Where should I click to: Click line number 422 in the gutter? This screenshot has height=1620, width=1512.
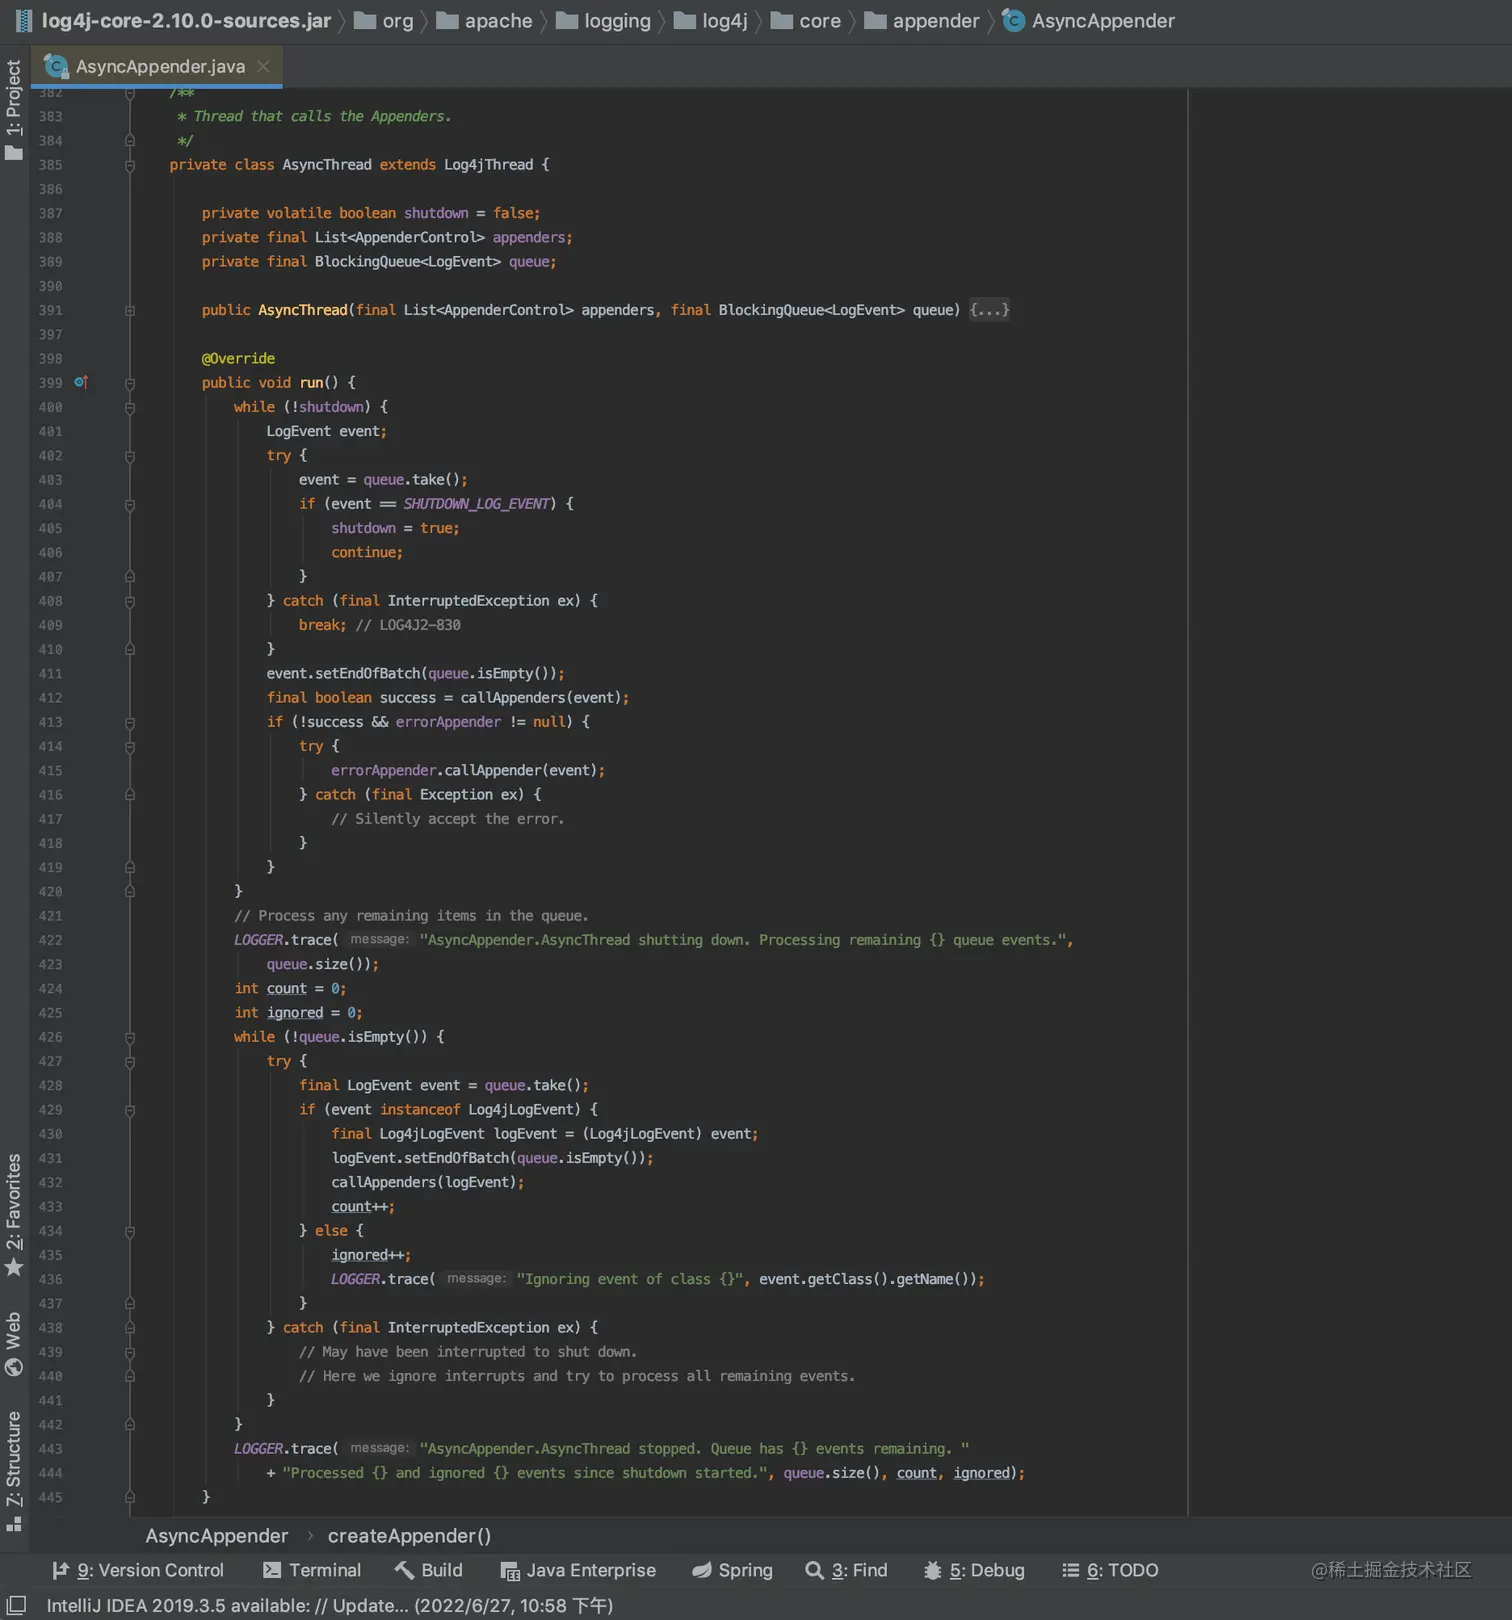point(50,940)
